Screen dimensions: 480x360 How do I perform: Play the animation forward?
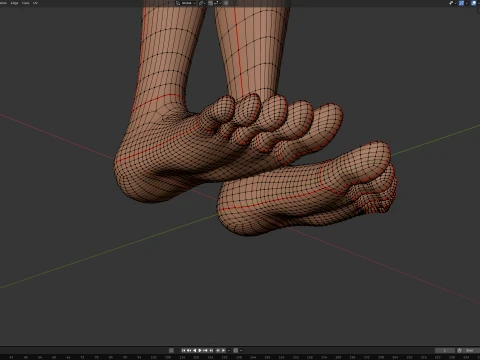tap(200, 350)
